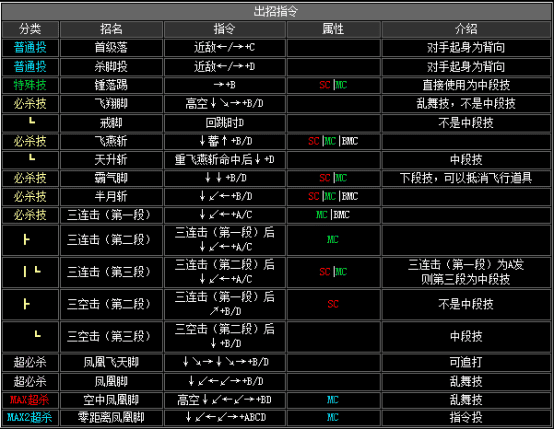The width and height of the screenshot is (554, 430).
Task: Click SC|MC|BMC attribute in 飞燕斩 row
Action: tap(333, 141)
